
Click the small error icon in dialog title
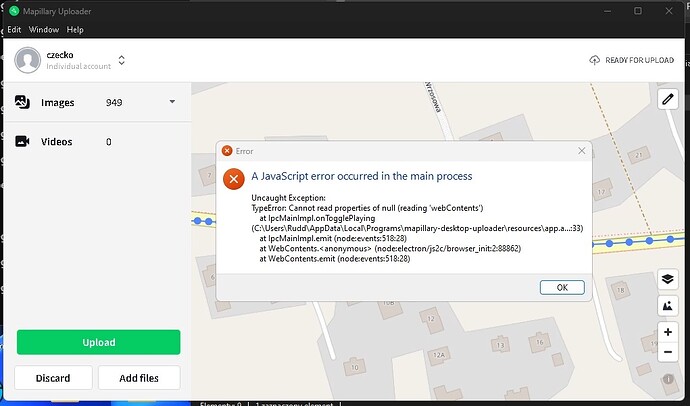[227, 151]
